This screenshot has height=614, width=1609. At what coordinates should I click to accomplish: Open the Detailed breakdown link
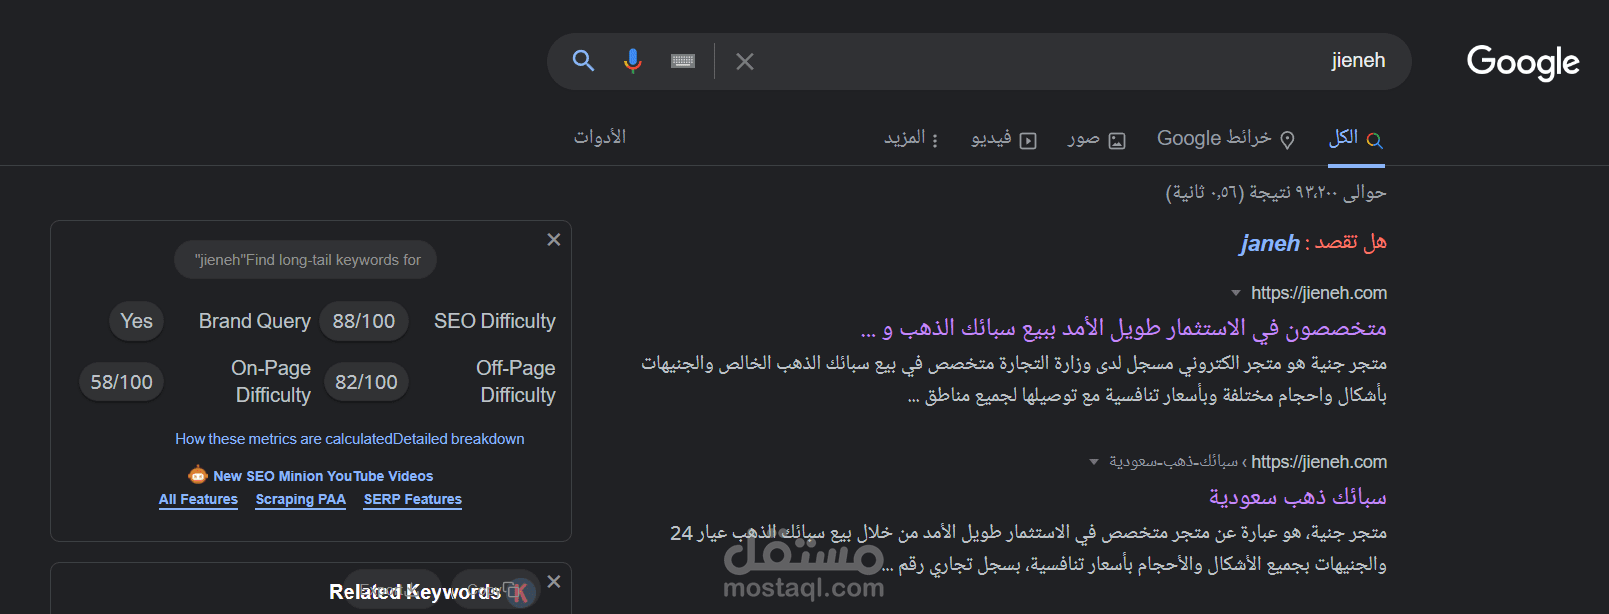point(459,439)
